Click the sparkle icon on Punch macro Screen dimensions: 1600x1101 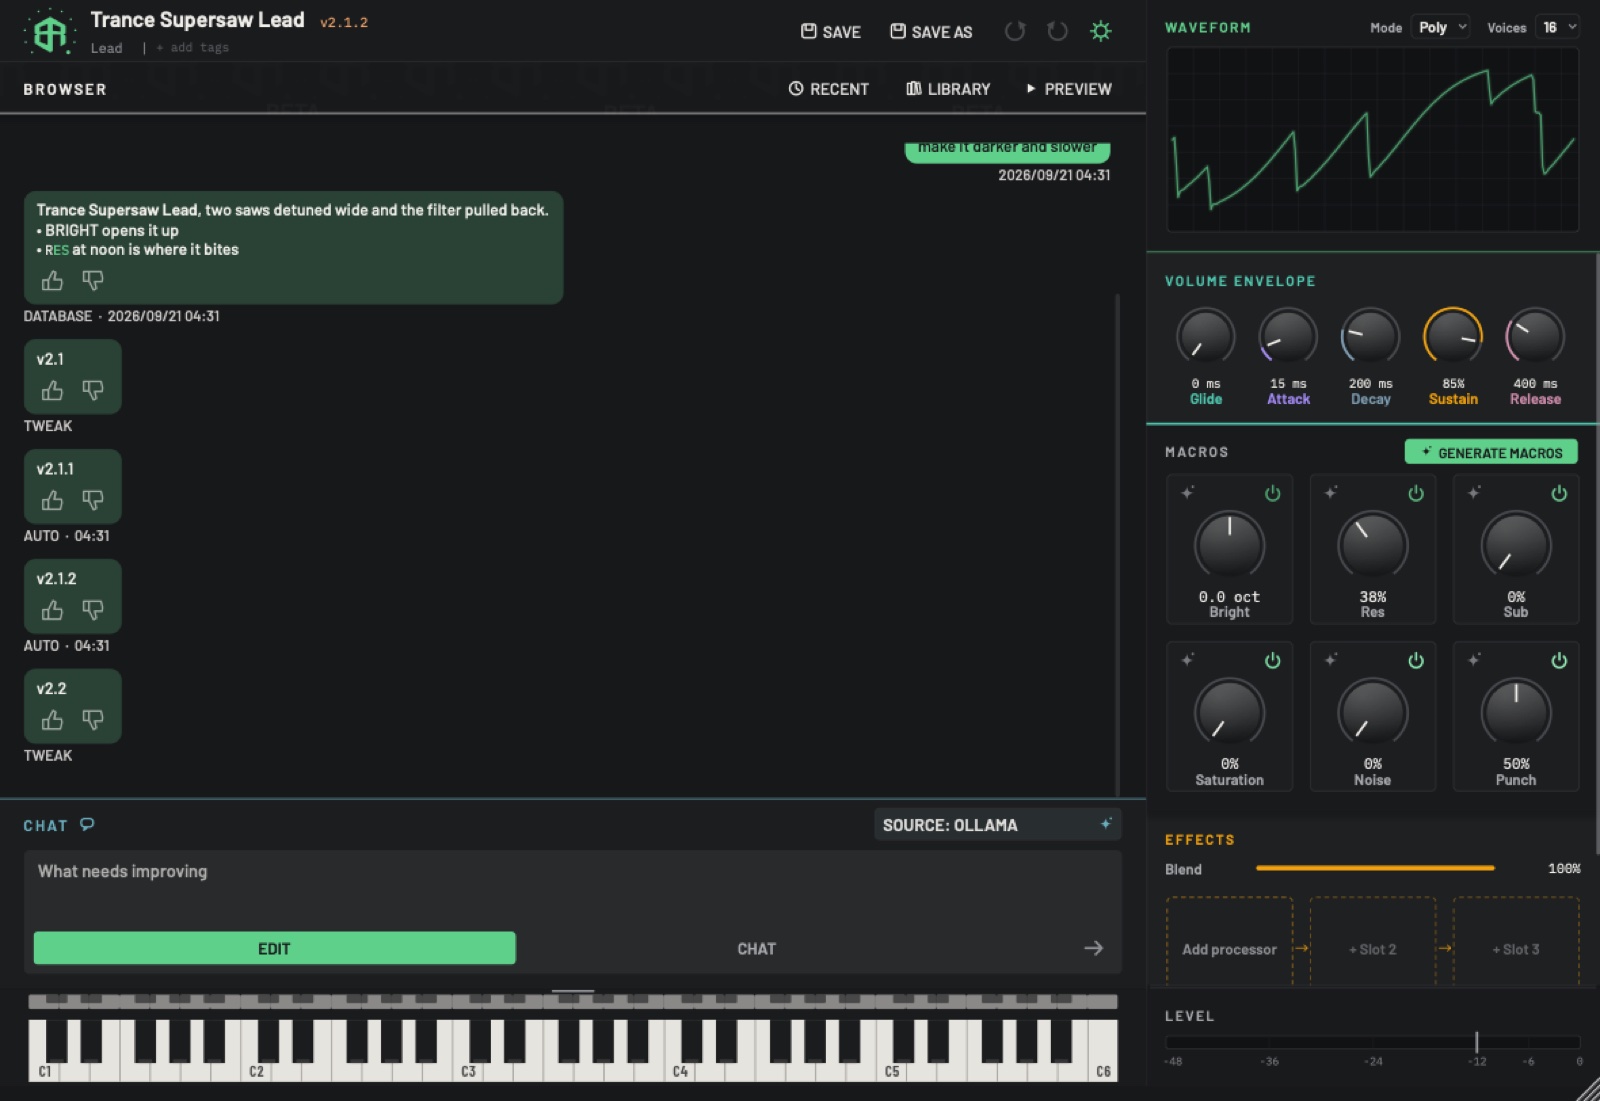click(x=1474, y=660)
